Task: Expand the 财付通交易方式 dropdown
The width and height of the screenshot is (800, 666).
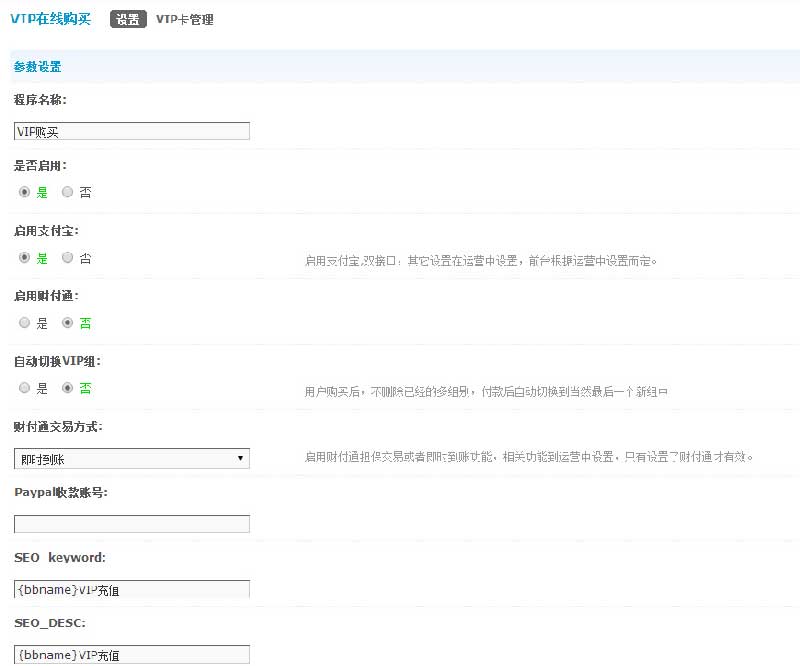Action: click(x=131, y=458)
